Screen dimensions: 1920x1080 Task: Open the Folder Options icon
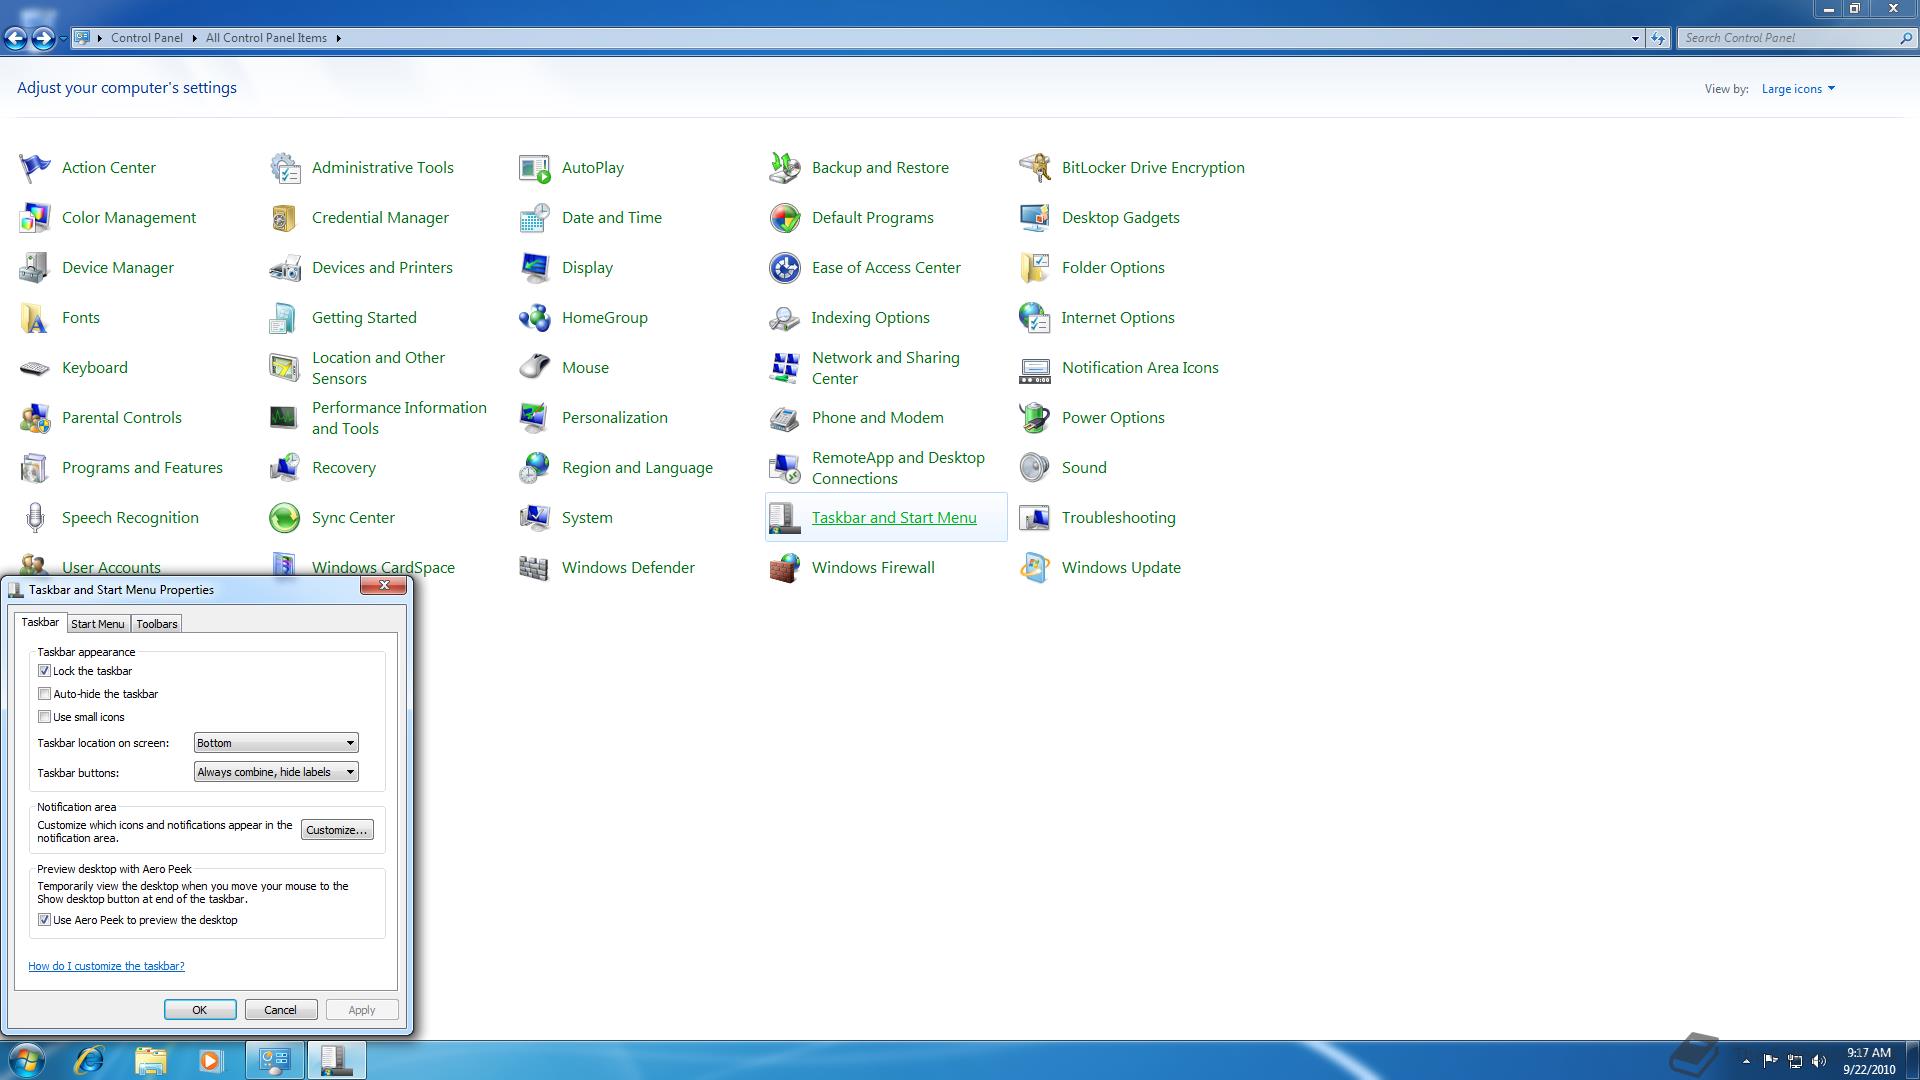click(1035, 268)
